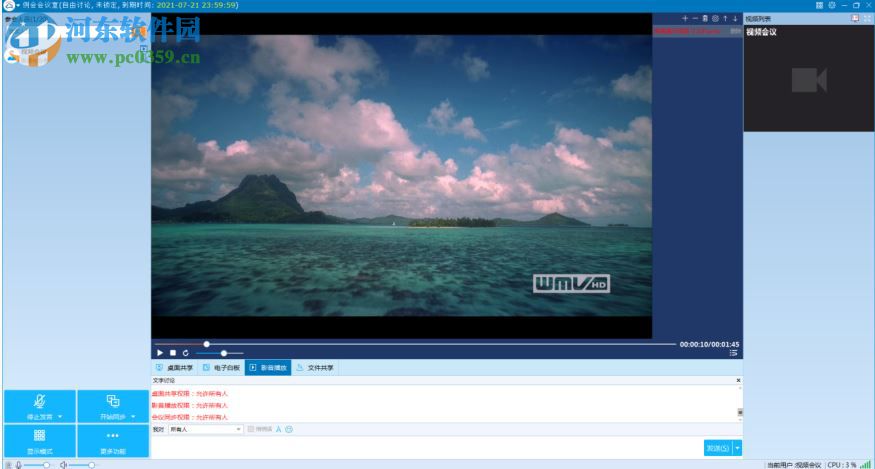Expand the start sync button arrow
The height and width of the screenshot is (469, 875).
133,417
